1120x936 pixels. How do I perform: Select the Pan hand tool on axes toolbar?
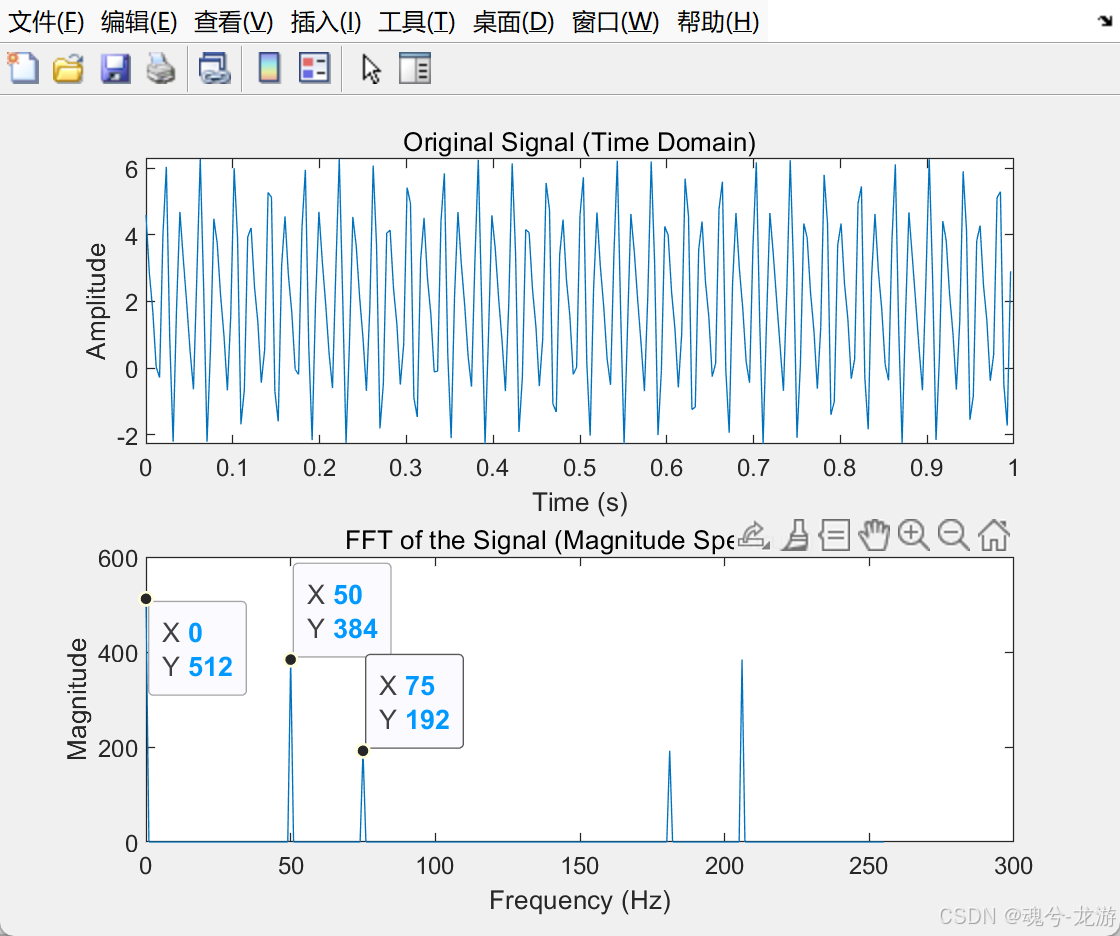coord(874,535)
